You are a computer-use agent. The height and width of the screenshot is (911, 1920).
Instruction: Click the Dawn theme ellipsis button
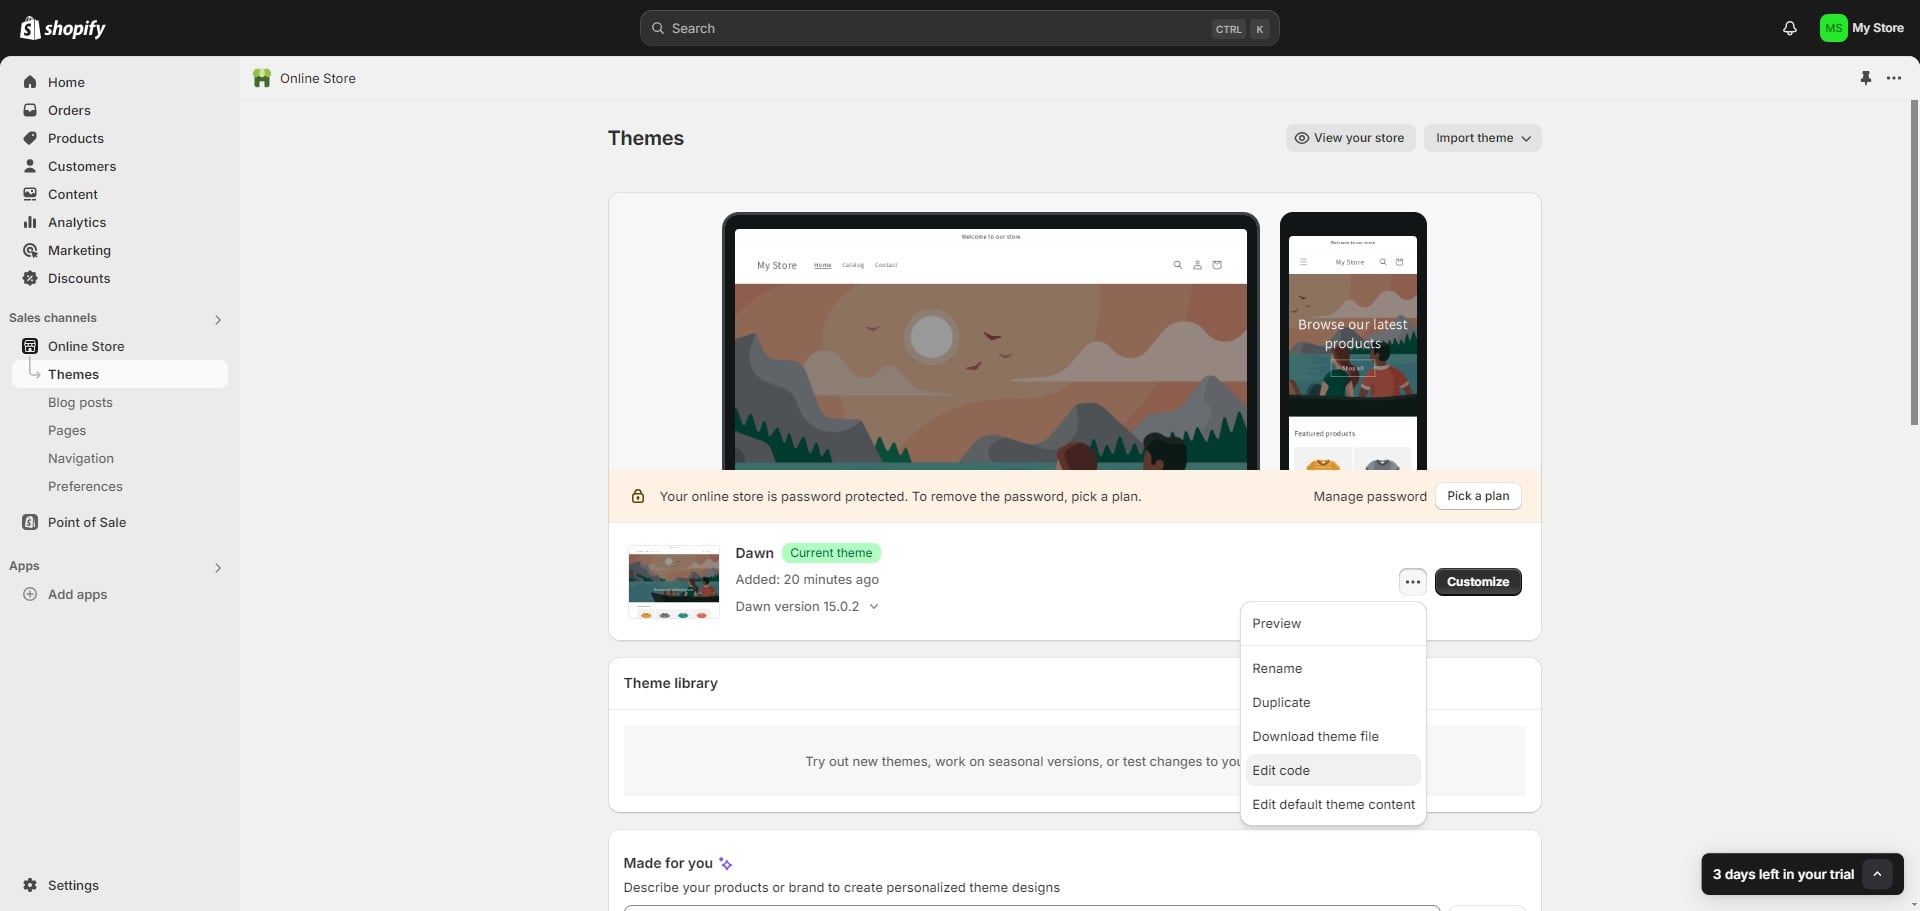(1412, 582)
